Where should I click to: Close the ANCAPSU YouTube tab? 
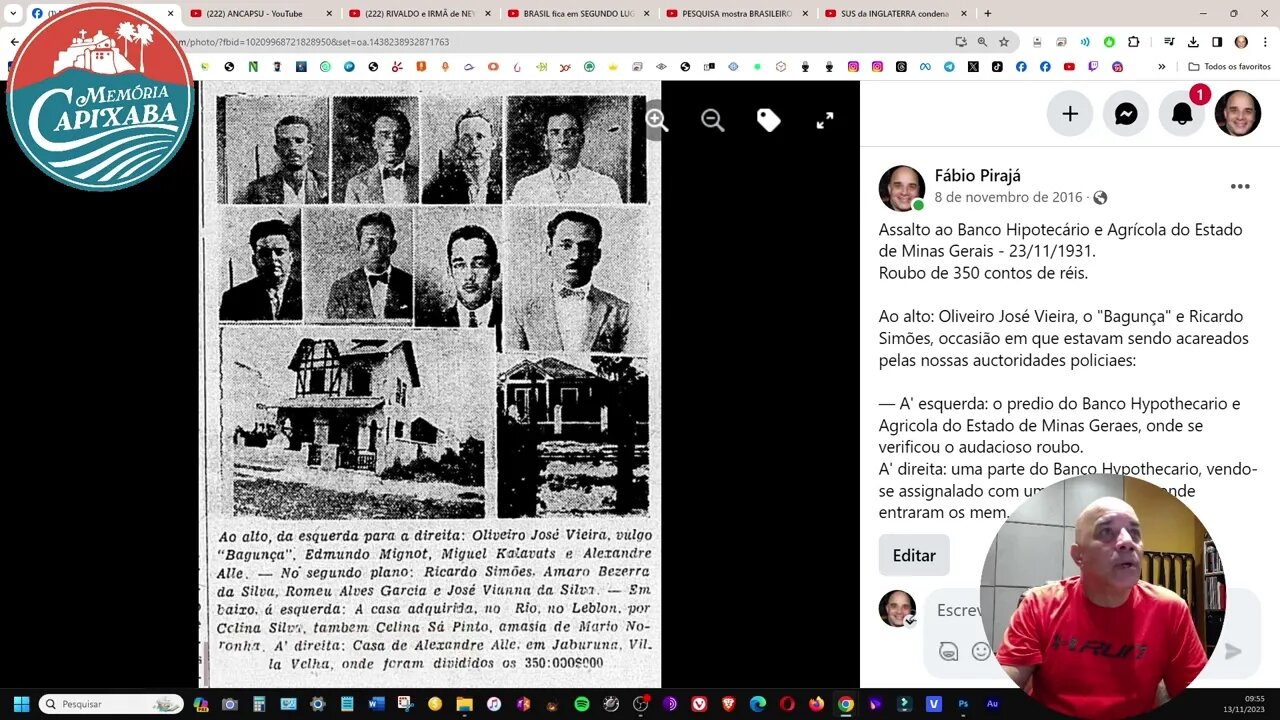[329, 14]
